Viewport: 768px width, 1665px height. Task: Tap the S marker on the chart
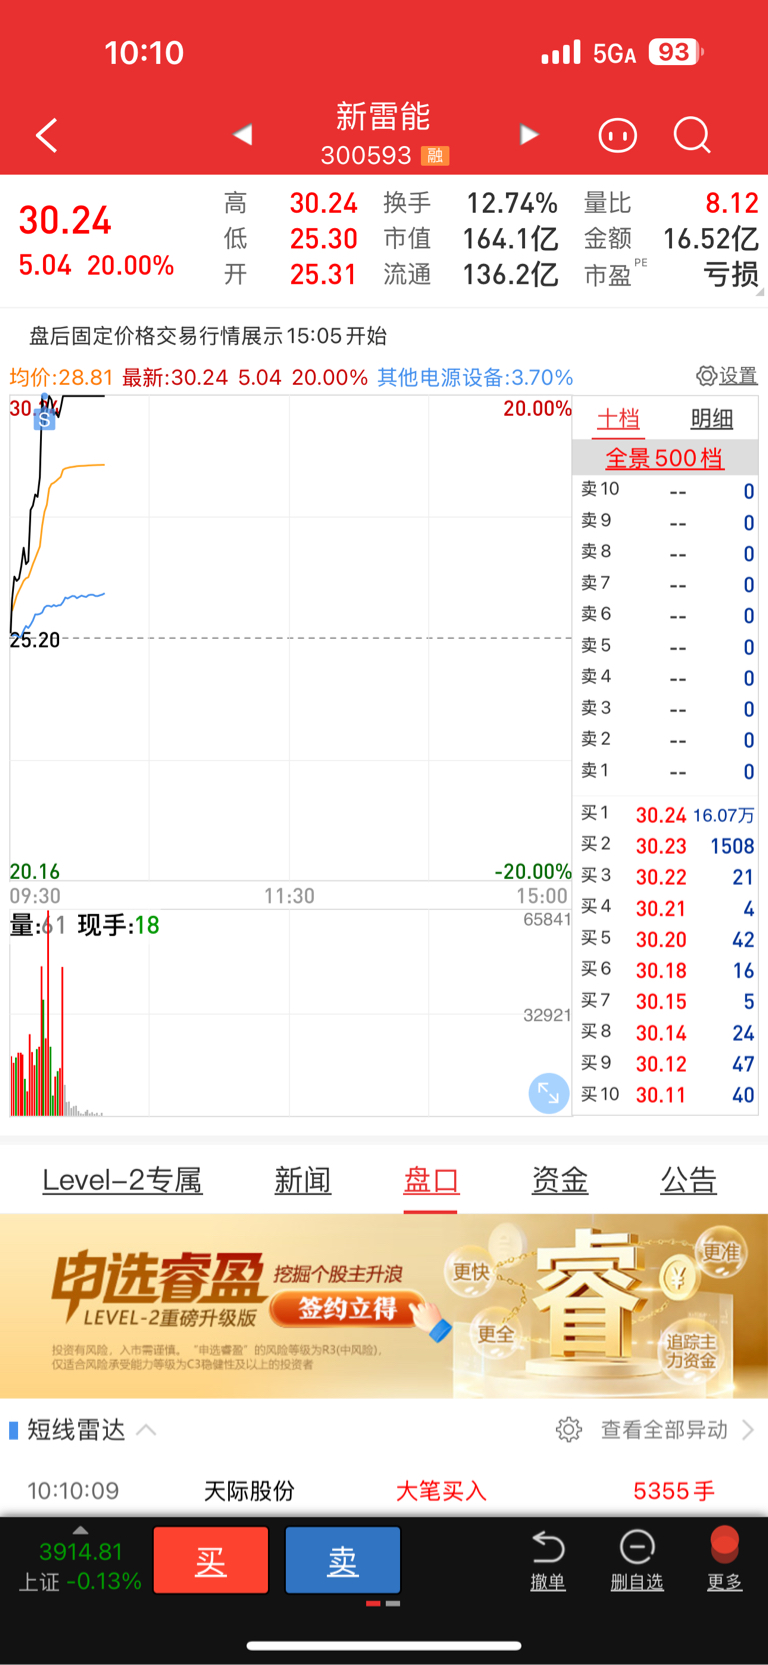tap(44, 419)
